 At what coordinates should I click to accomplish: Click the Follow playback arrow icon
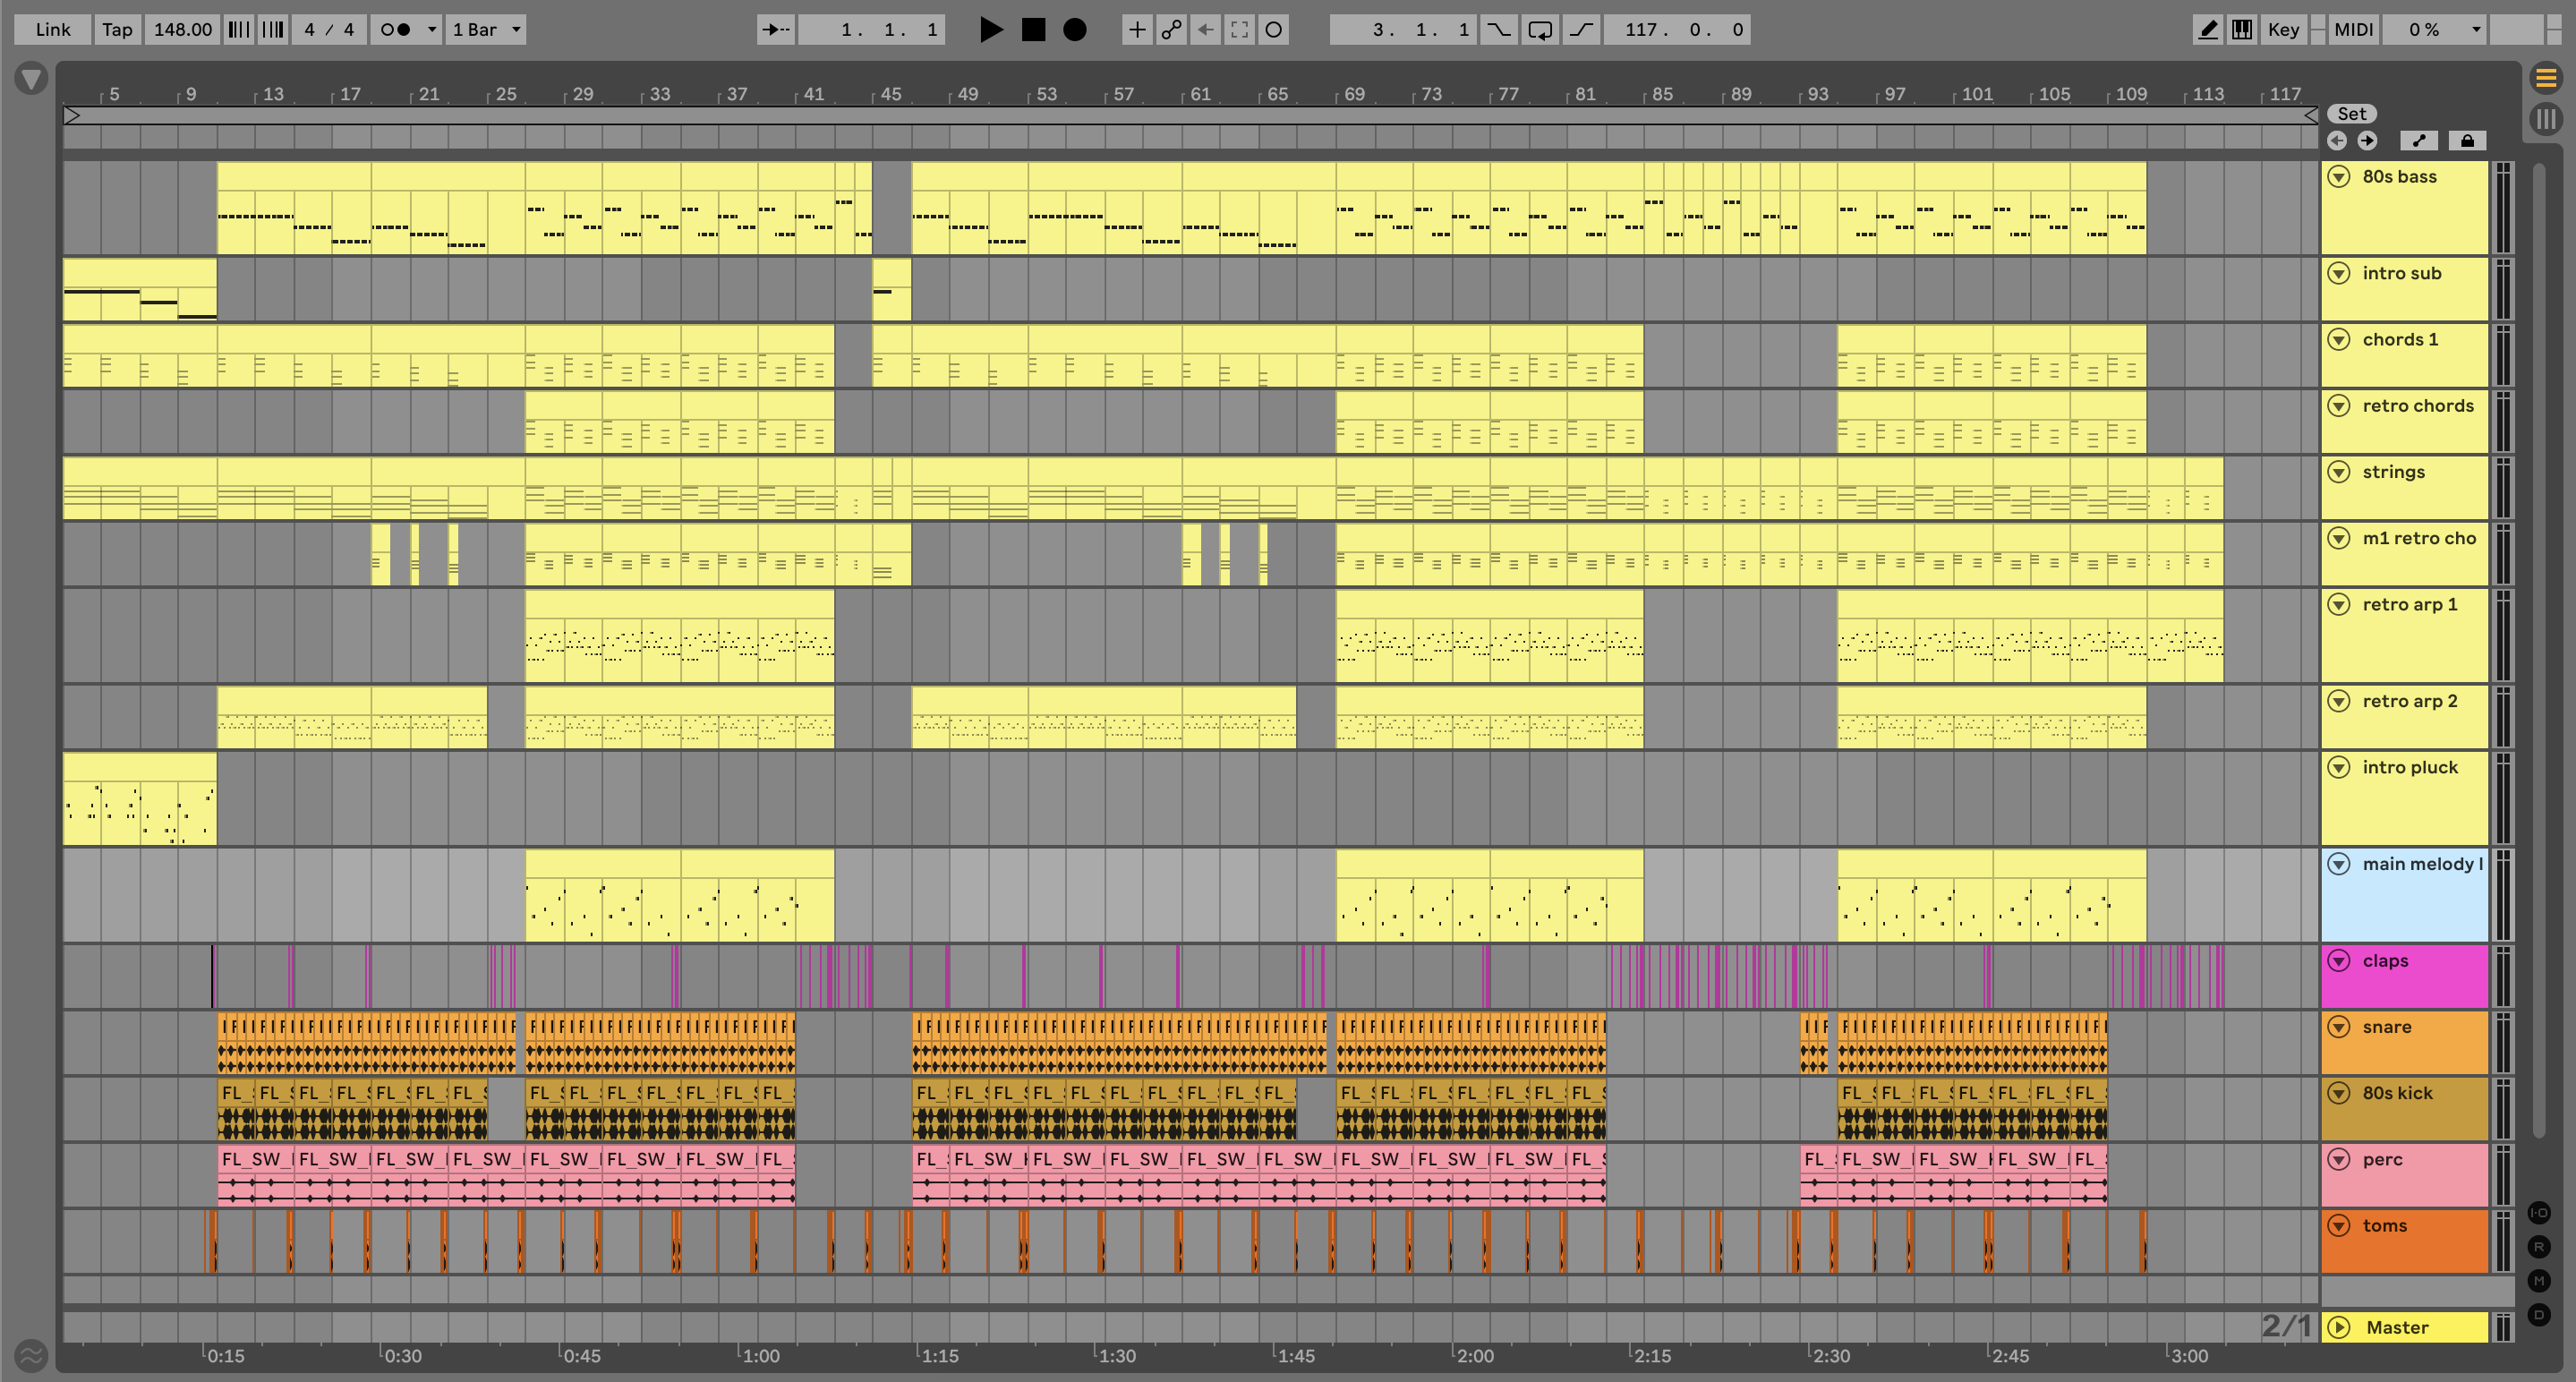(x=775, y=30)
